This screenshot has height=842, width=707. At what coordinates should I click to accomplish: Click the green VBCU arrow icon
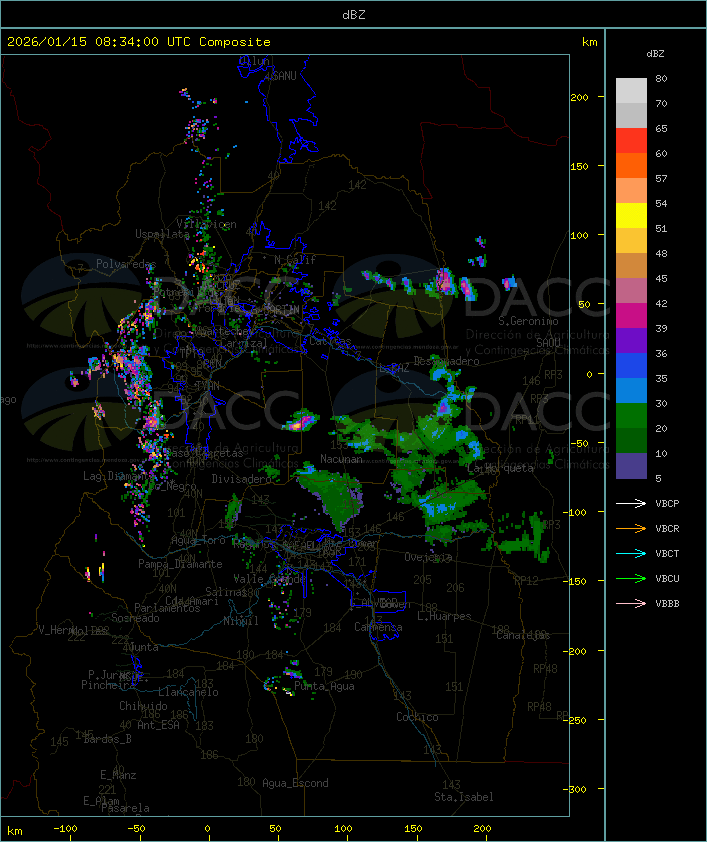[x=631, y=578]
